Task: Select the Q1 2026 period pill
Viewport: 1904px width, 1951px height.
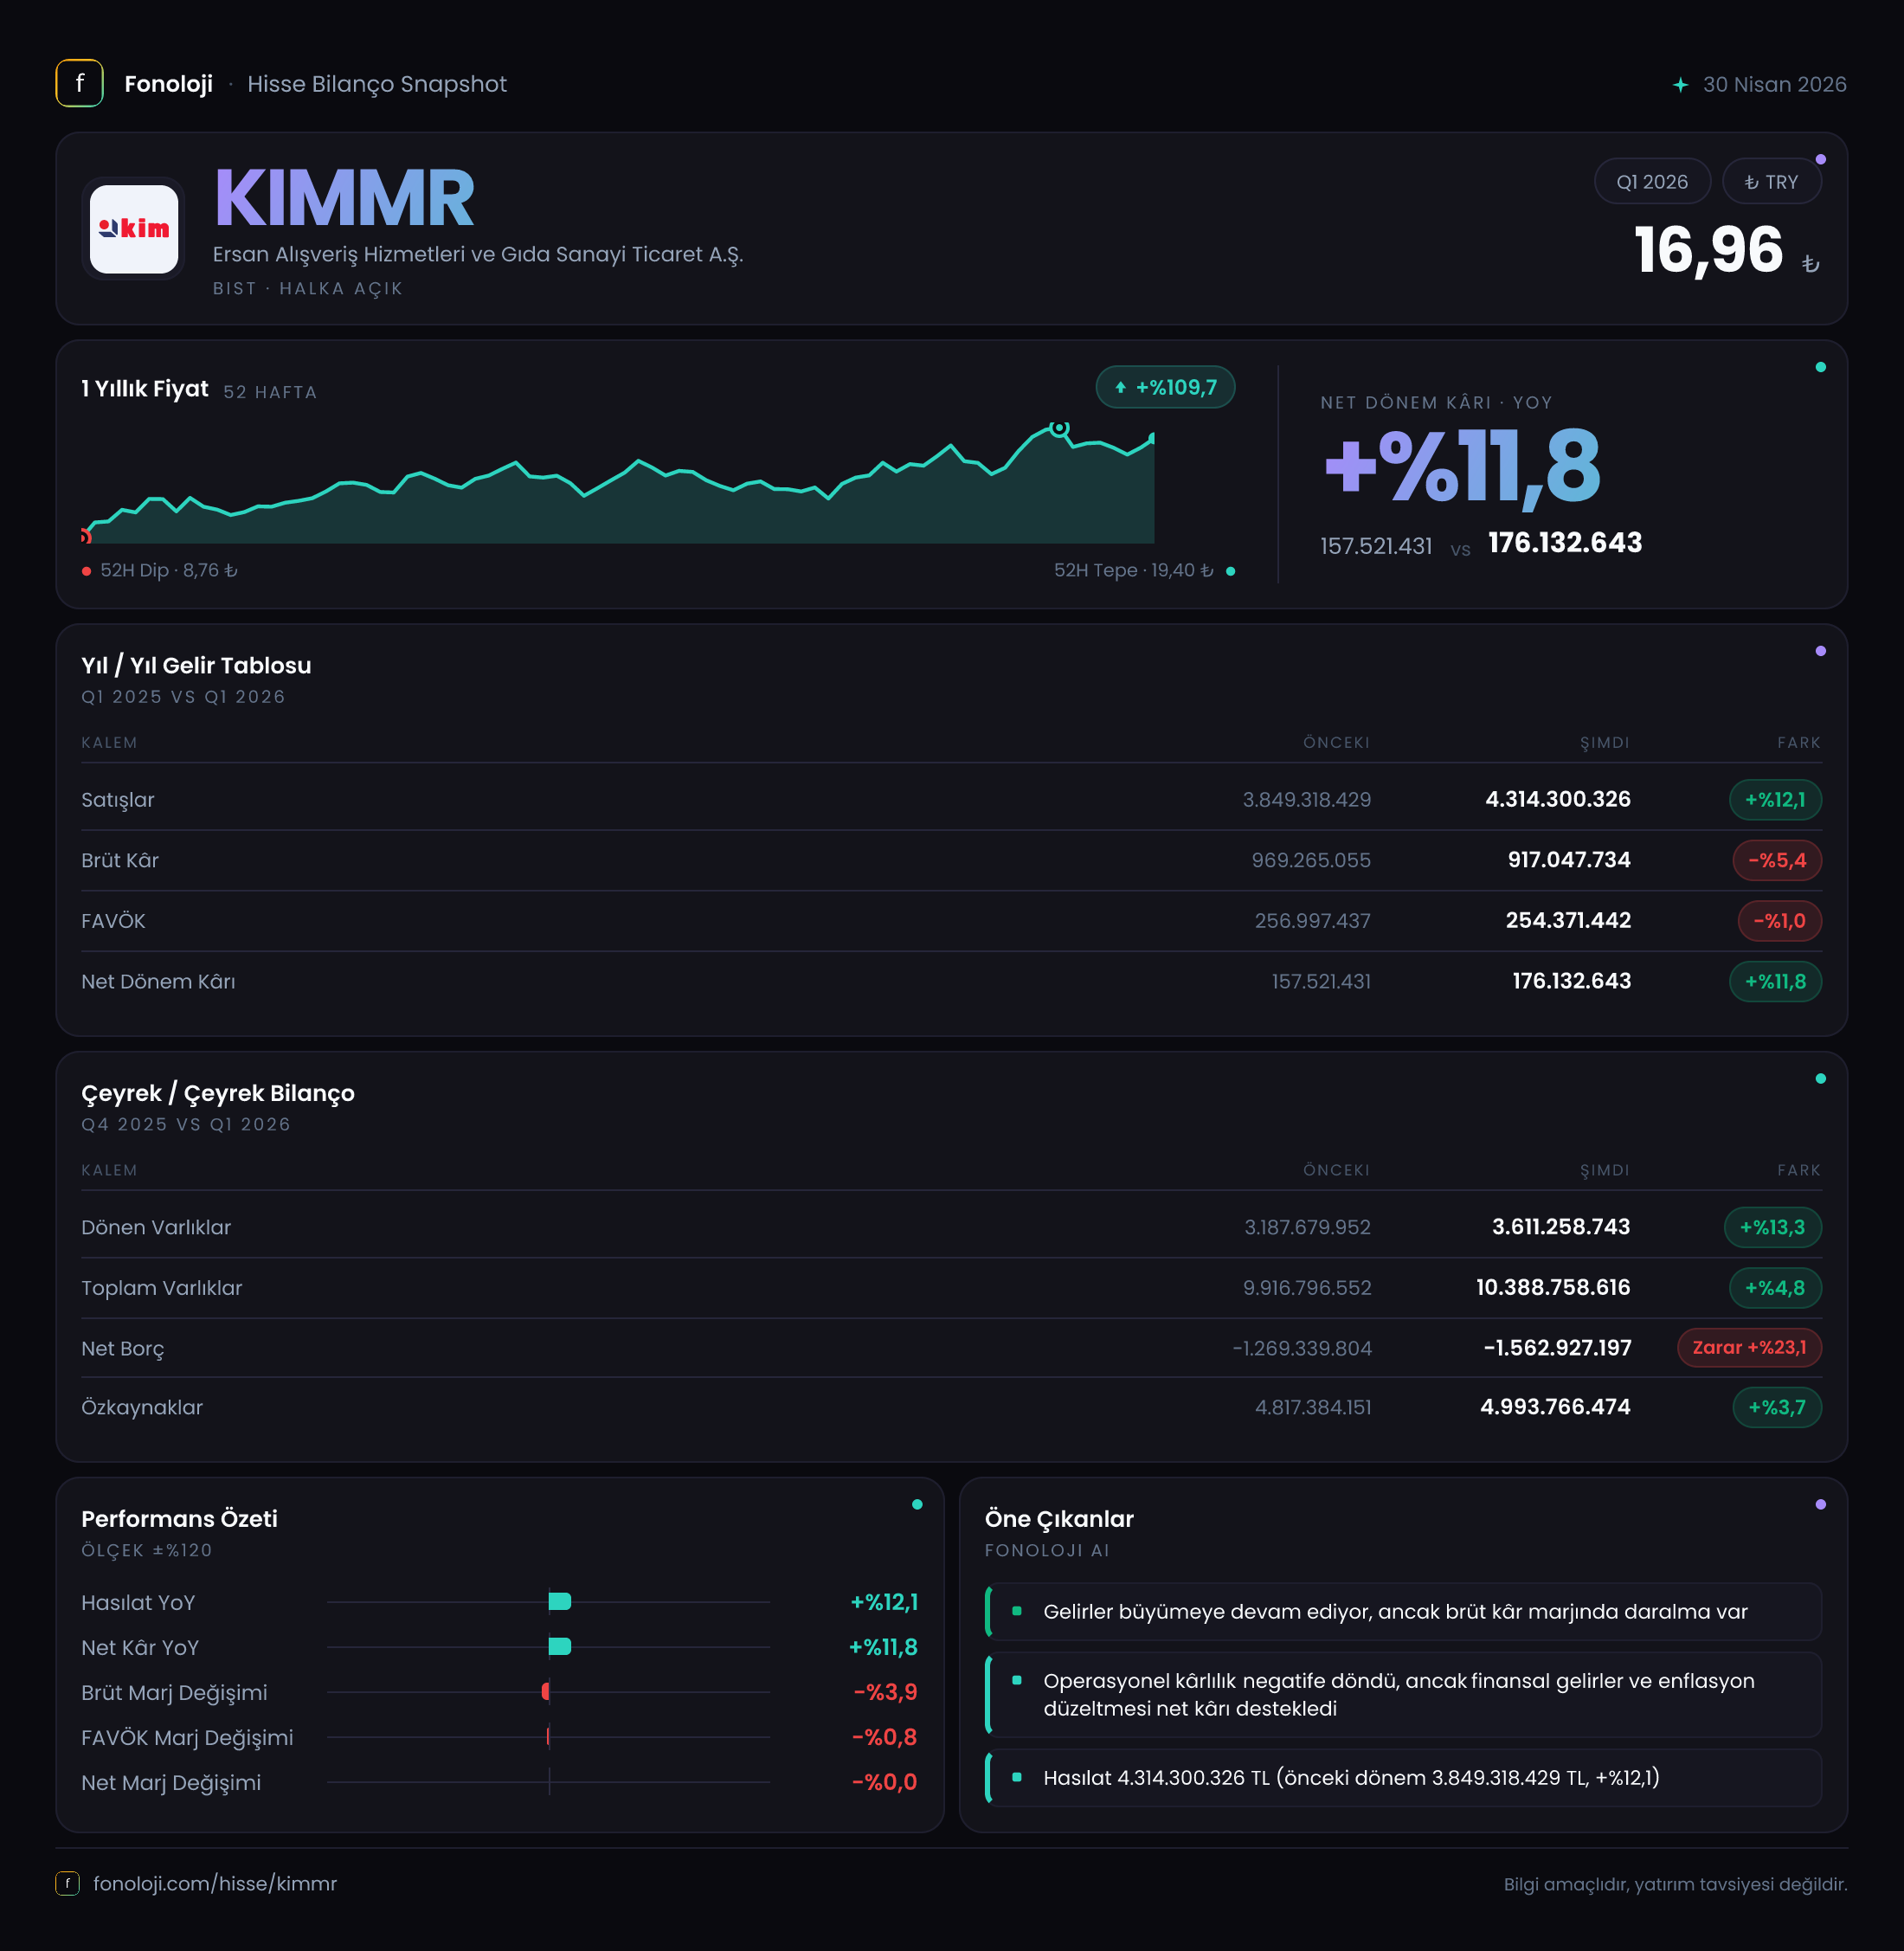Action: (x=1652, y=182)
